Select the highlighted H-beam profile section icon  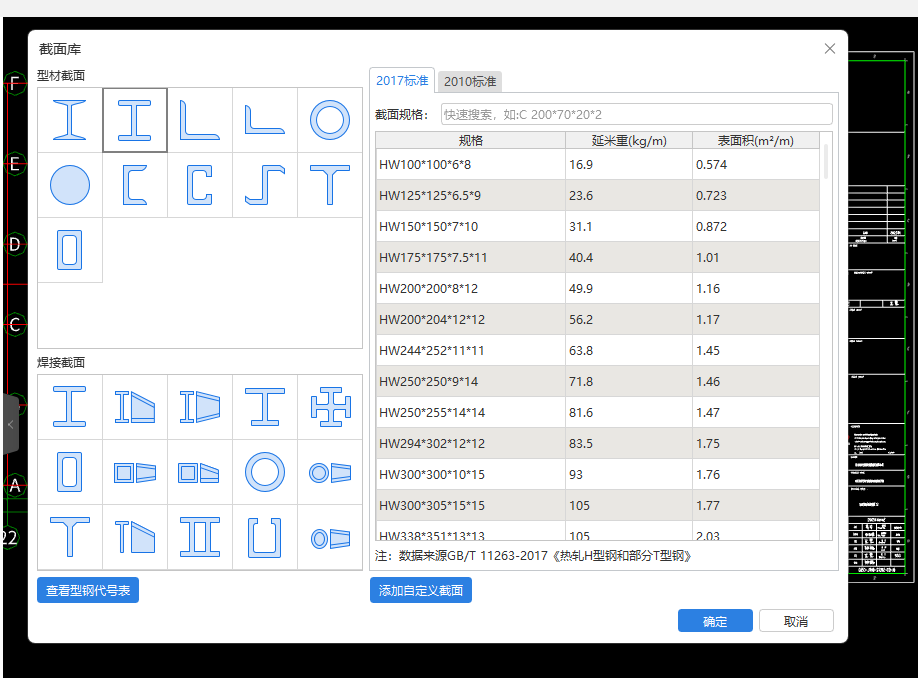[135, 120]
